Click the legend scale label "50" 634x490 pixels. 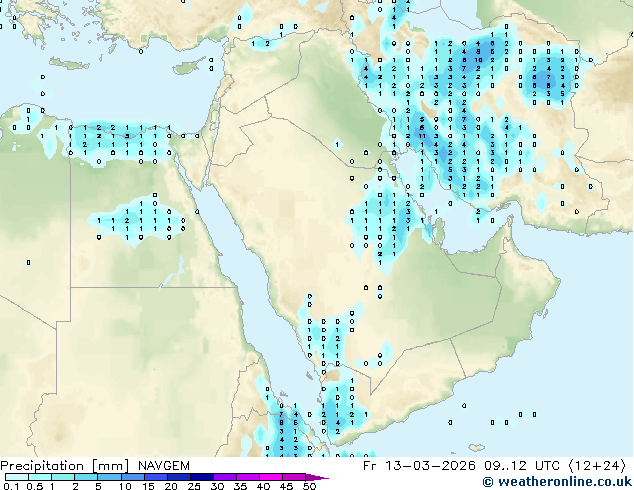click(309, 486)
